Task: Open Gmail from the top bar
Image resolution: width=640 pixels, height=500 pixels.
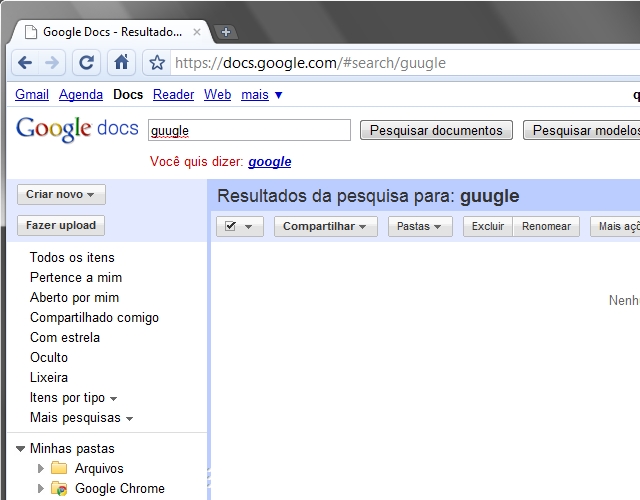Action: tap(32, 95)
